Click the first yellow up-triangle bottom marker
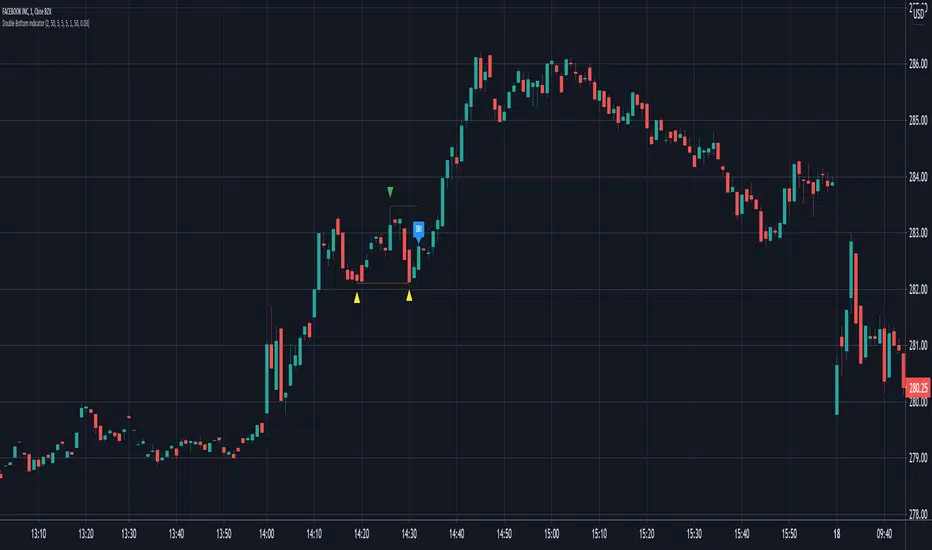 point(357,298)
